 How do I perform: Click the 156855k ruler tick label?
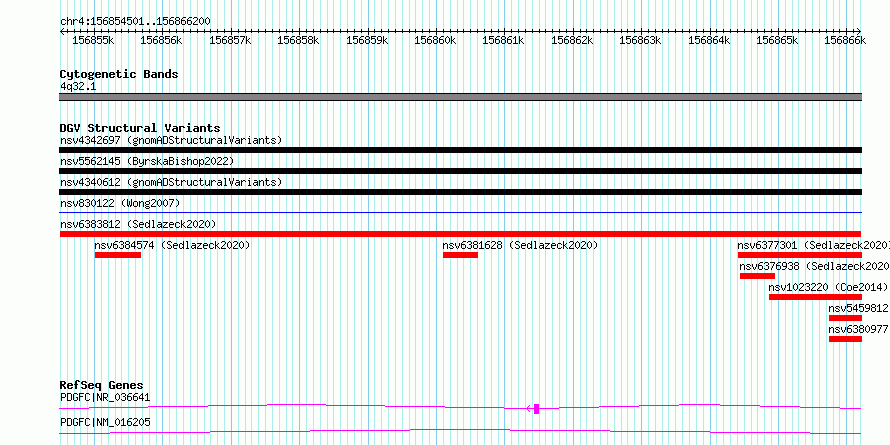click(93, 40)
